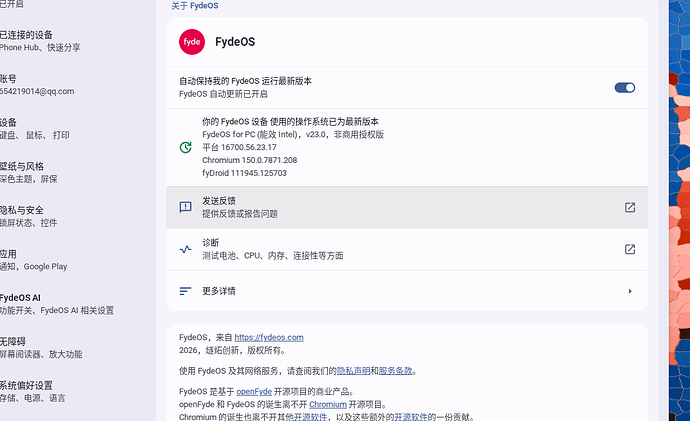Click the Phone Hub、快速分享 subtitle
Image resolution: width=690 pixels, height=421 pixels.
[40, 48]
